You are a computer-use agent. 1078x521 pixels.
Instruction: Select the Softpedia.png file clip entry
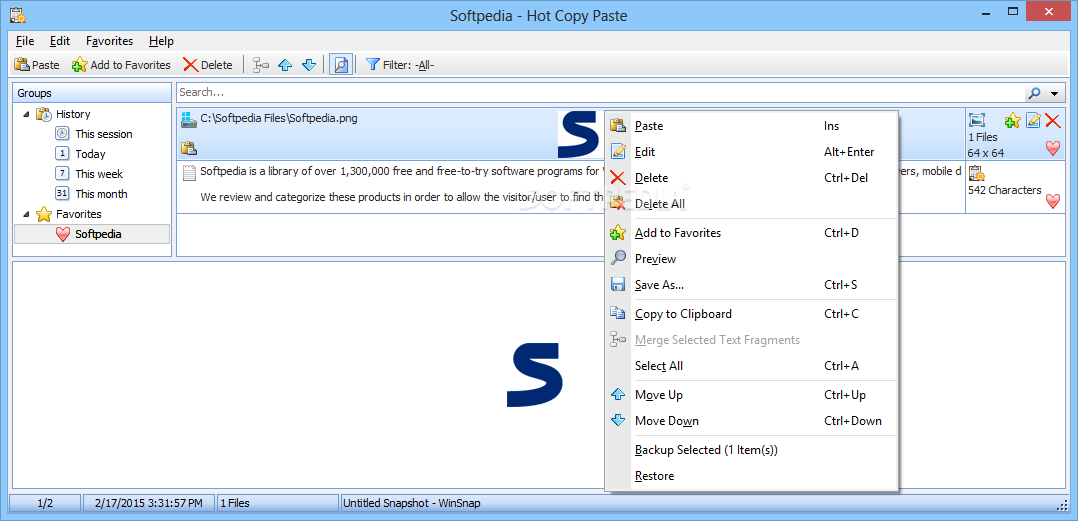[x=571, y=133]
